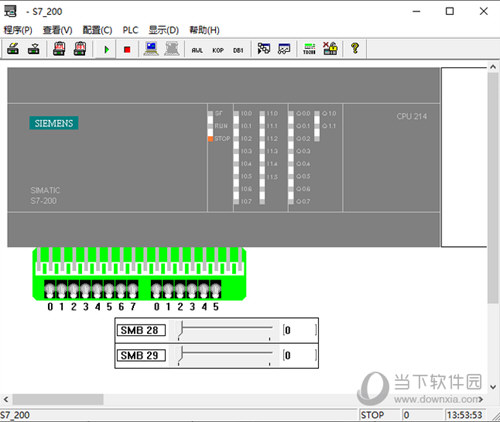Toggle switch 5 in the eight-switch bank
The width and height of the screenshot is (500, 422).
(109, 289)
